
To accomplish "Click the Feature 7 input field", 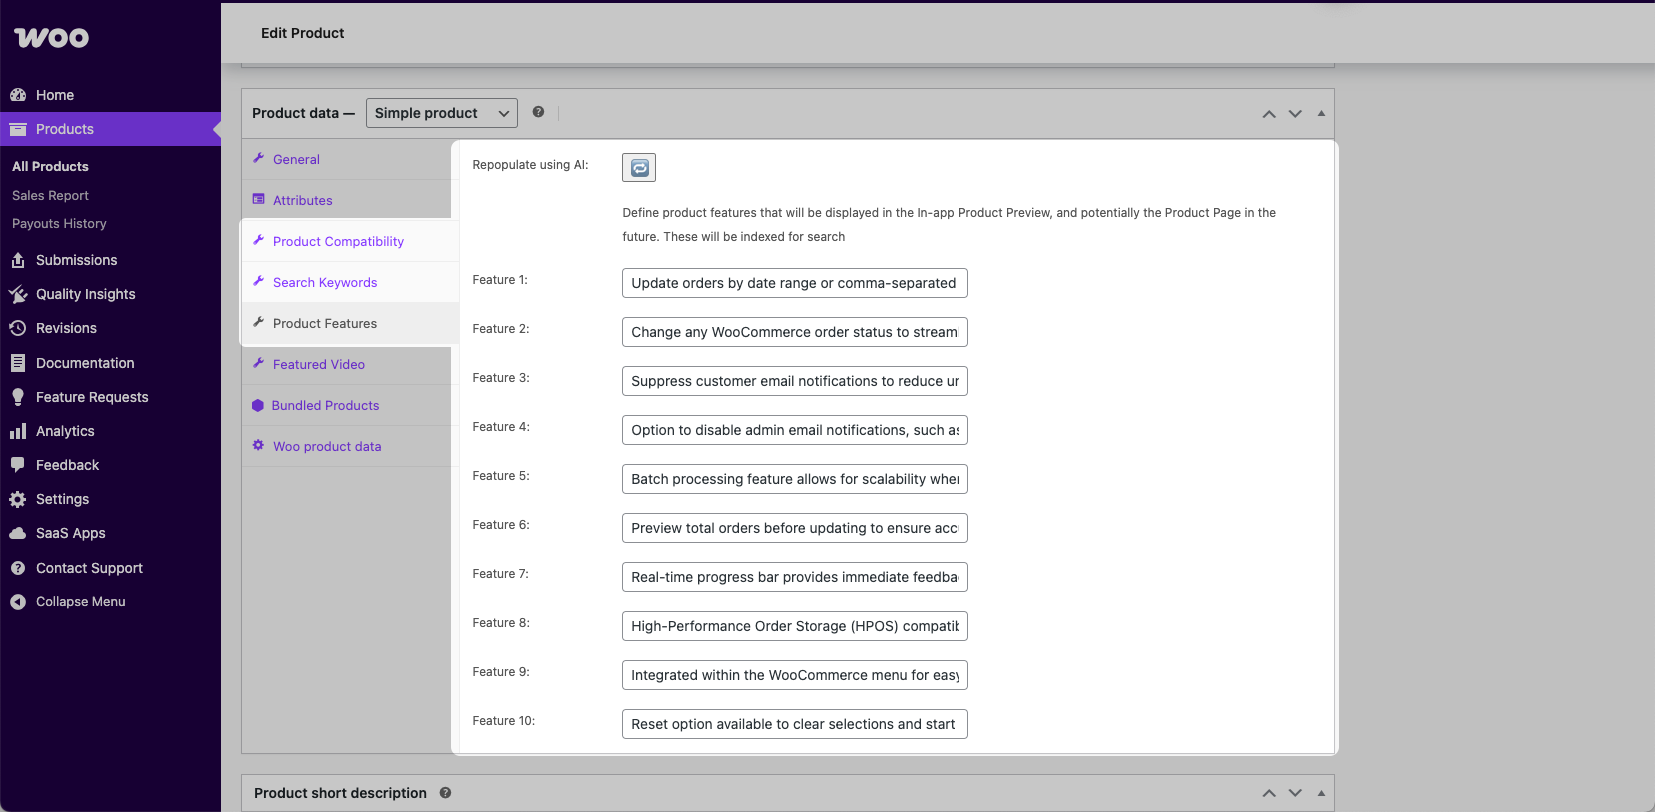I will click(795, 577).
